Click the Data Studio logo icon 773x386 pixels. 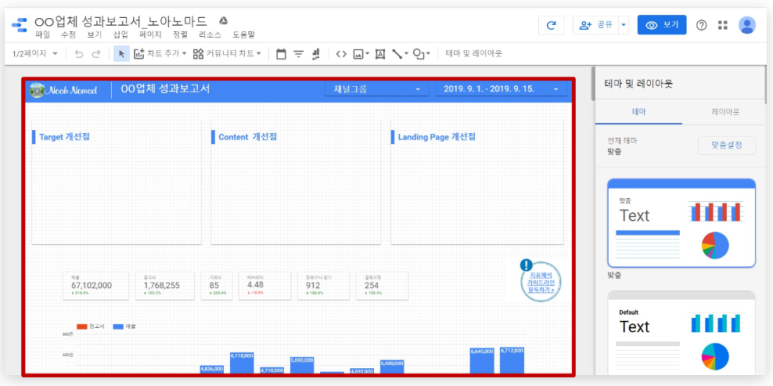tap(19, 25)
